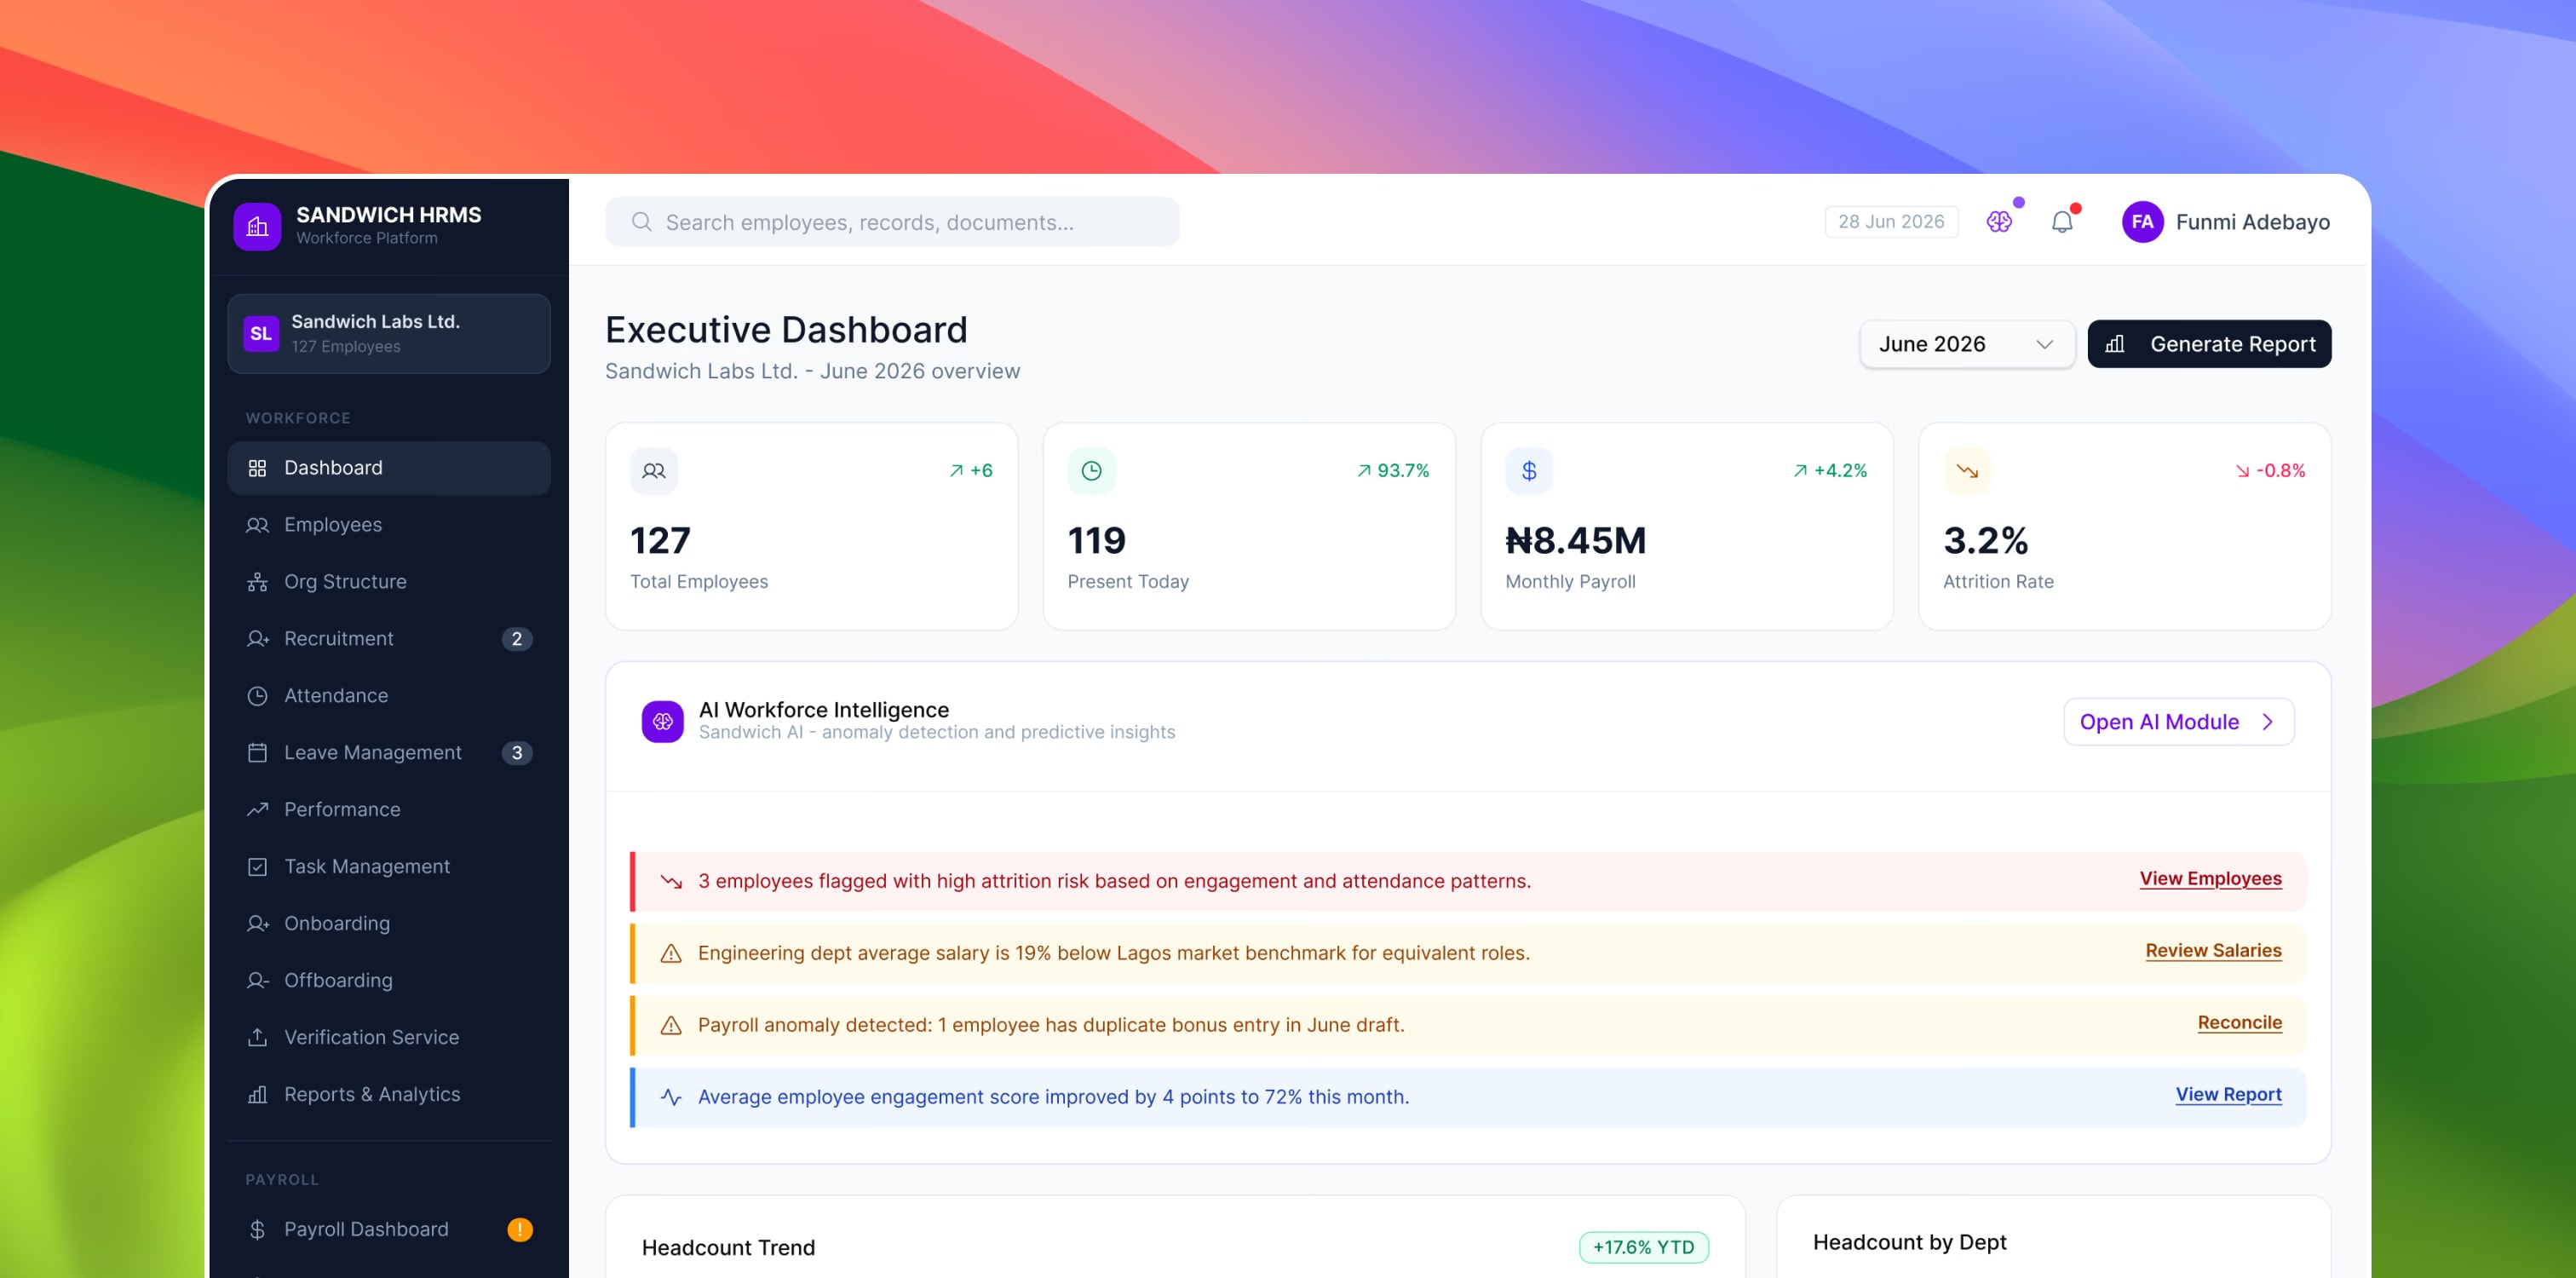Click the payroll anomaly warning triangle icon
The image size is (2576, 1278).
pos(671,1025)
